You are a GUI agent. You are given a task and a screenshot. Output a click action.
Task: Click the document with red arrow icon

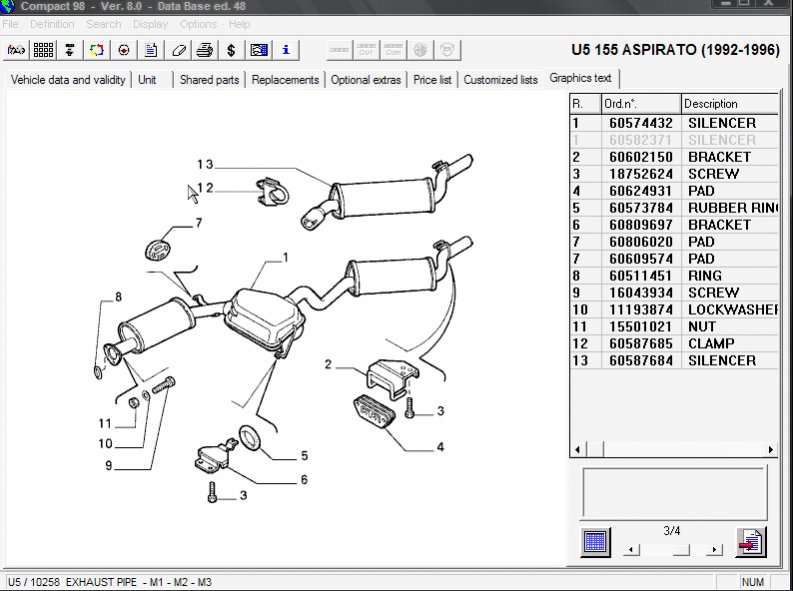tap(750, 541)
